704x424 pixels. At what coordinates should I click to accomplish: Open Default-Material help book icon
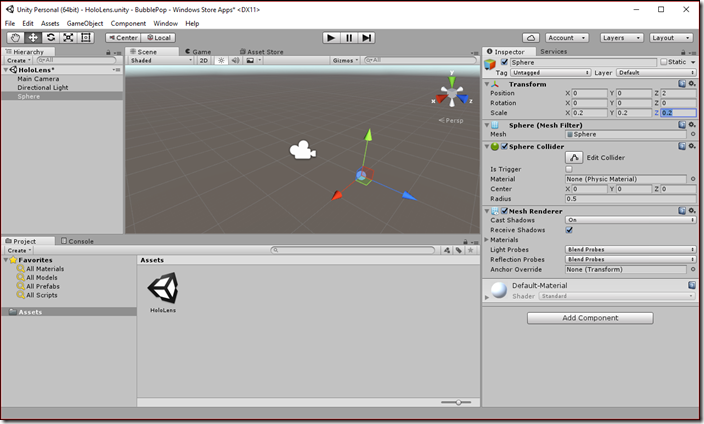(x=692, y=285)
